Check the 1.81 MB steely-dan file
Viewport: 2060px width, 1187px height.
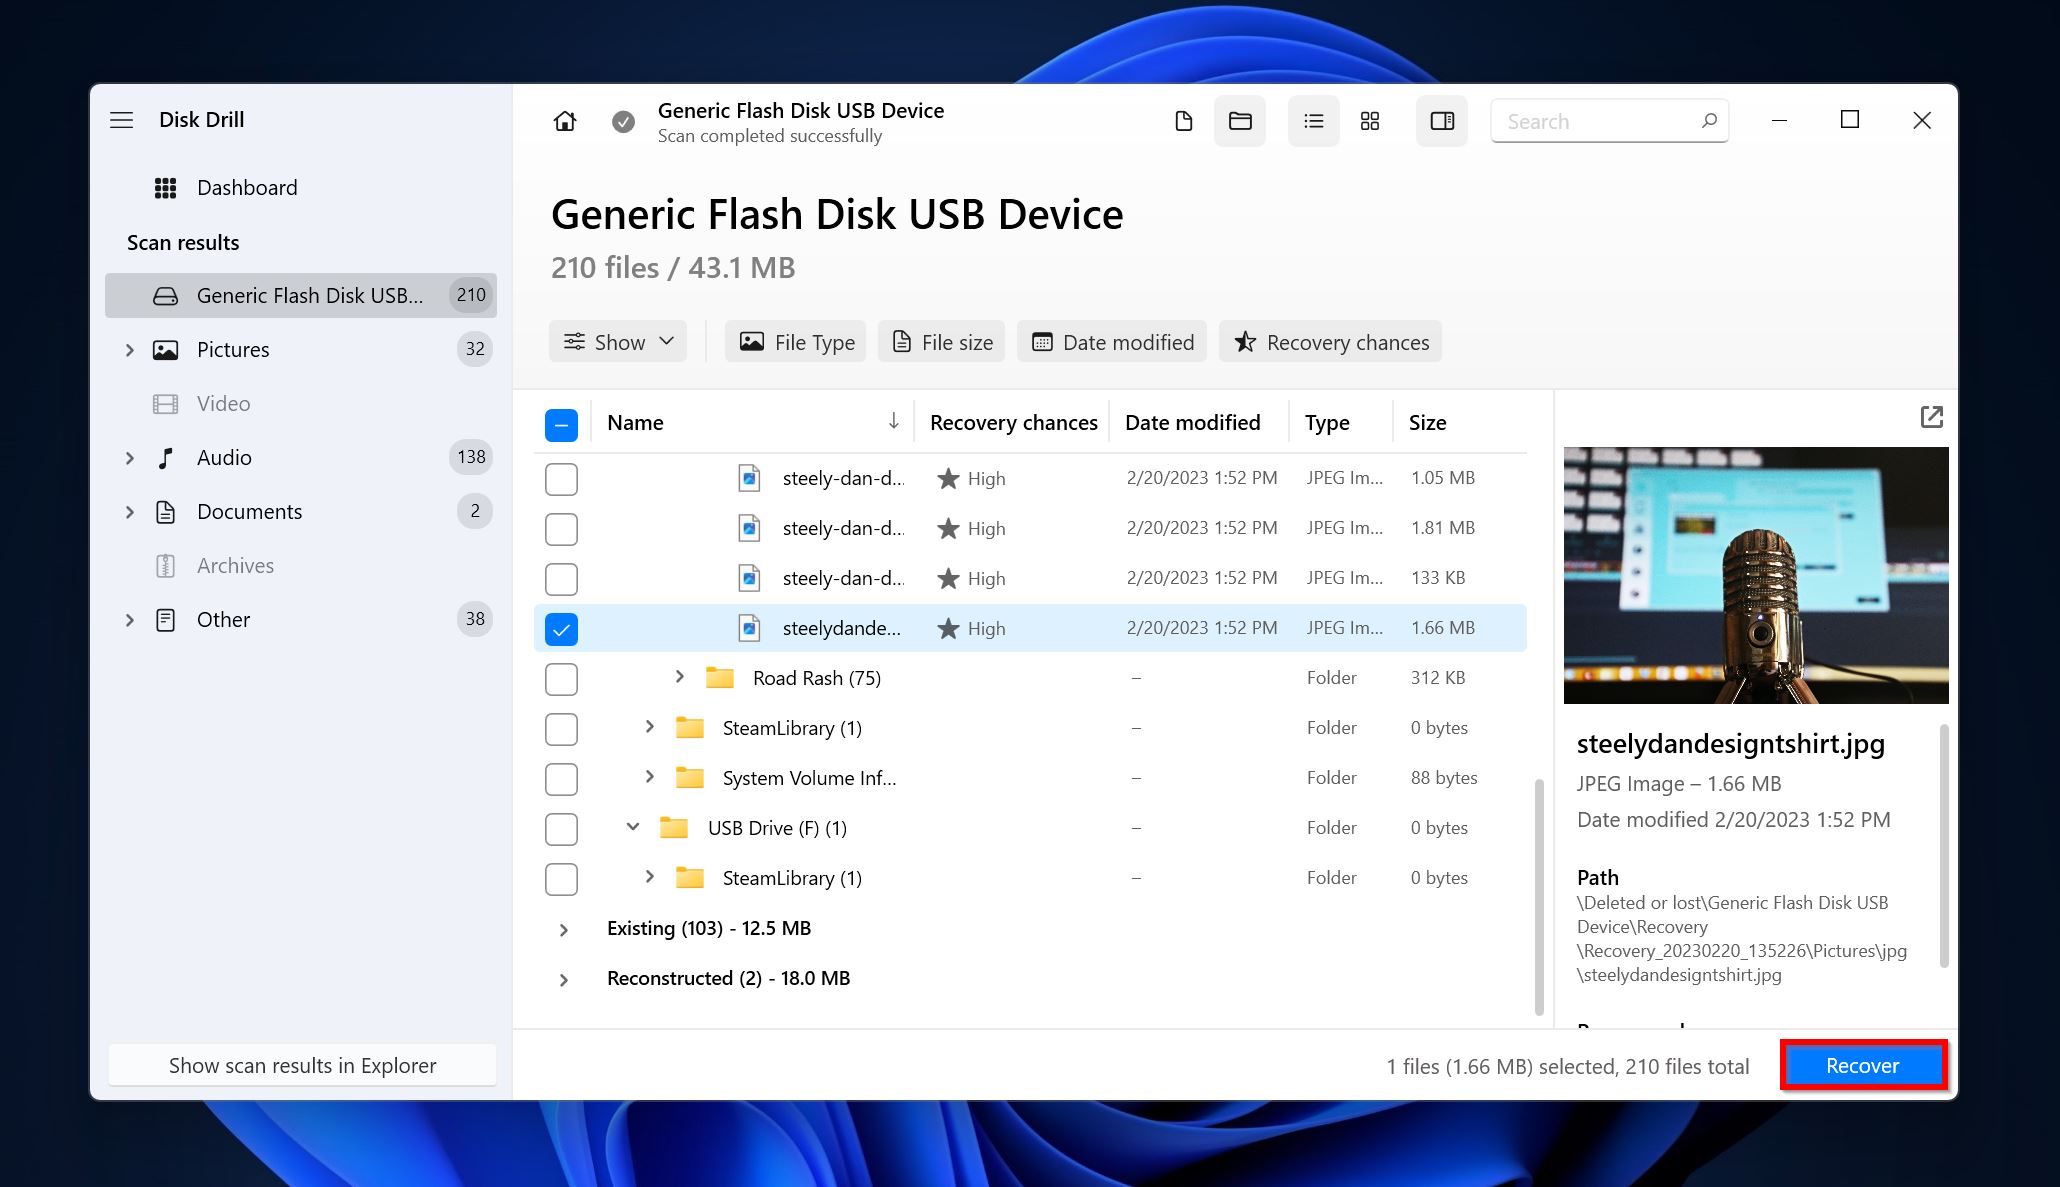point(561,529)
